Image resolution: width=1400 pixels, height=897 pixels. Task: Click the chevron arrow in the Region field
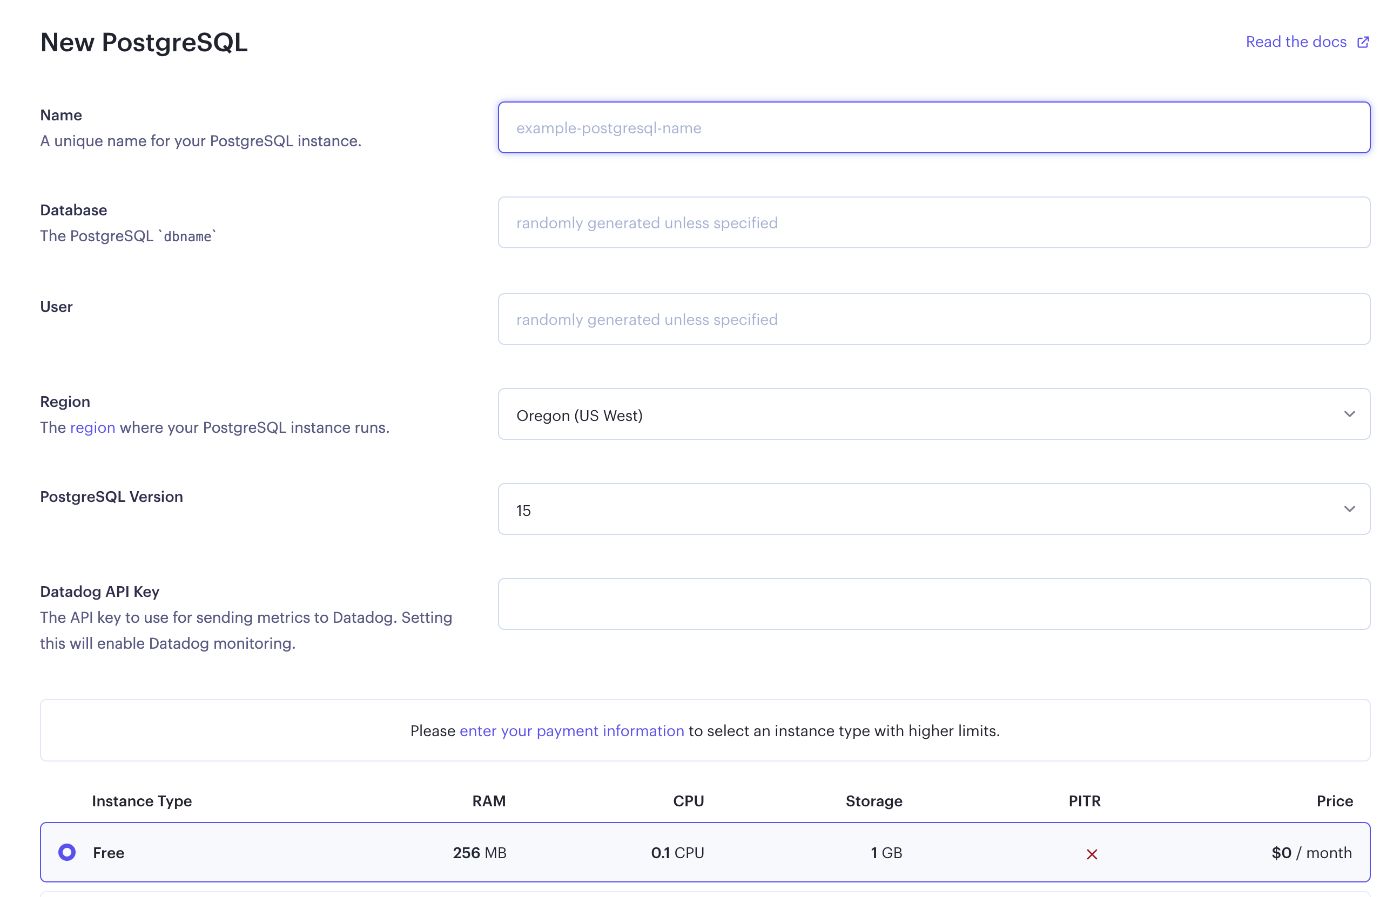[x=1349, y=414]
